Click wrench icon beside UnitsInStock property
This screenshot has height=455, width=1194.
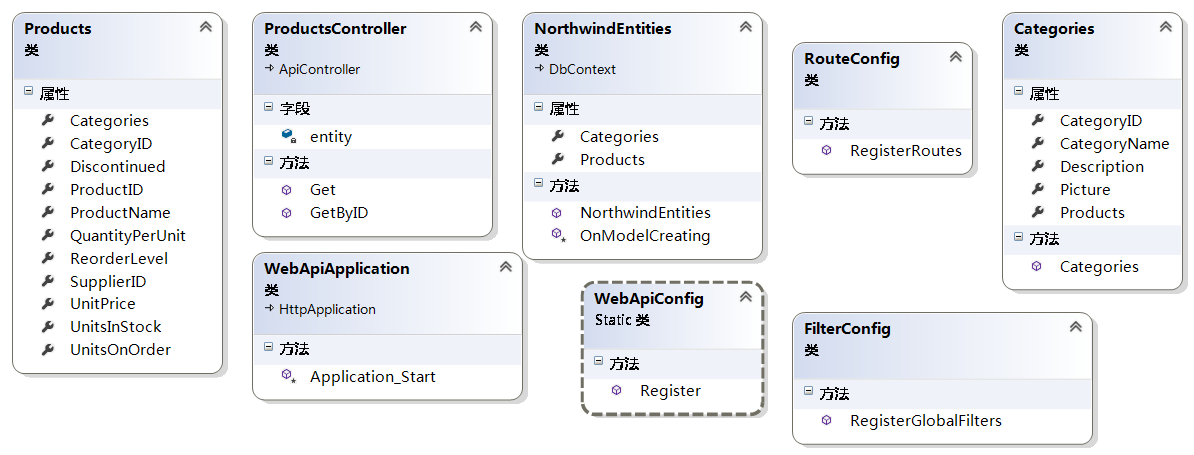point(48,326)
